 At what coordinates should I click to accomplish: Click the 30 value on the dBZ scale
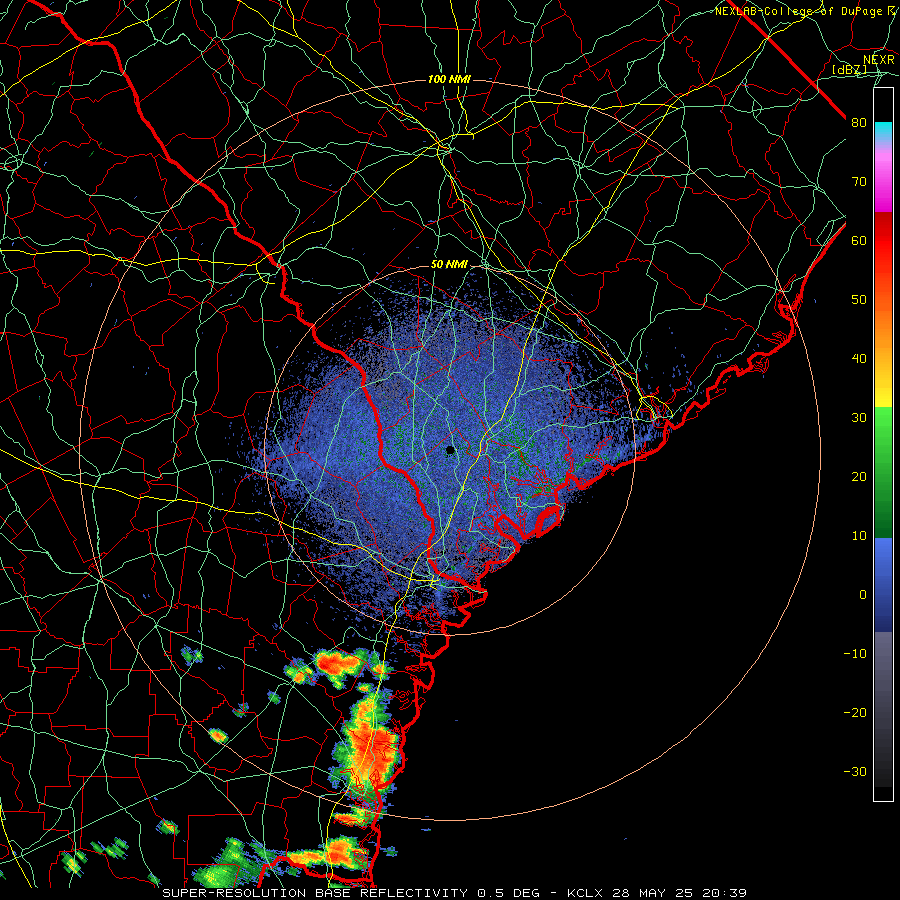click(859, 418)
